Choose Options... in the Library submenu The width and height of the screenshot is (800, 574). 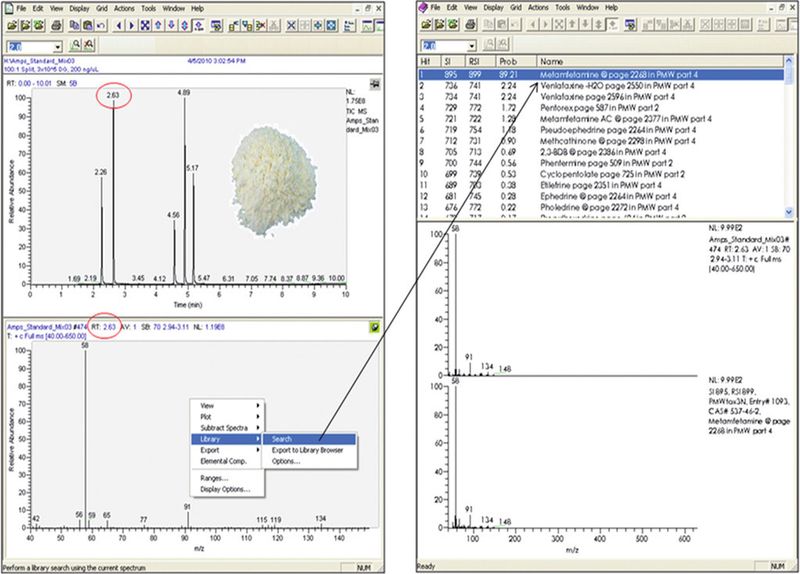click(309, 462)
